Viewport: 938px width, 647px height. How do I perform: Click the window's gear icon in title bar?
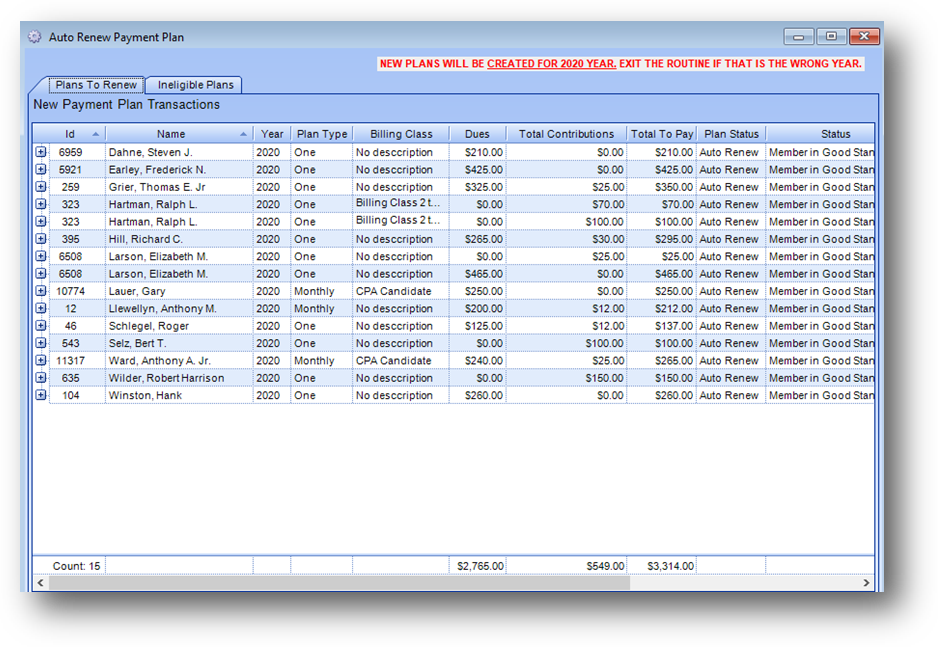point(35,36)
